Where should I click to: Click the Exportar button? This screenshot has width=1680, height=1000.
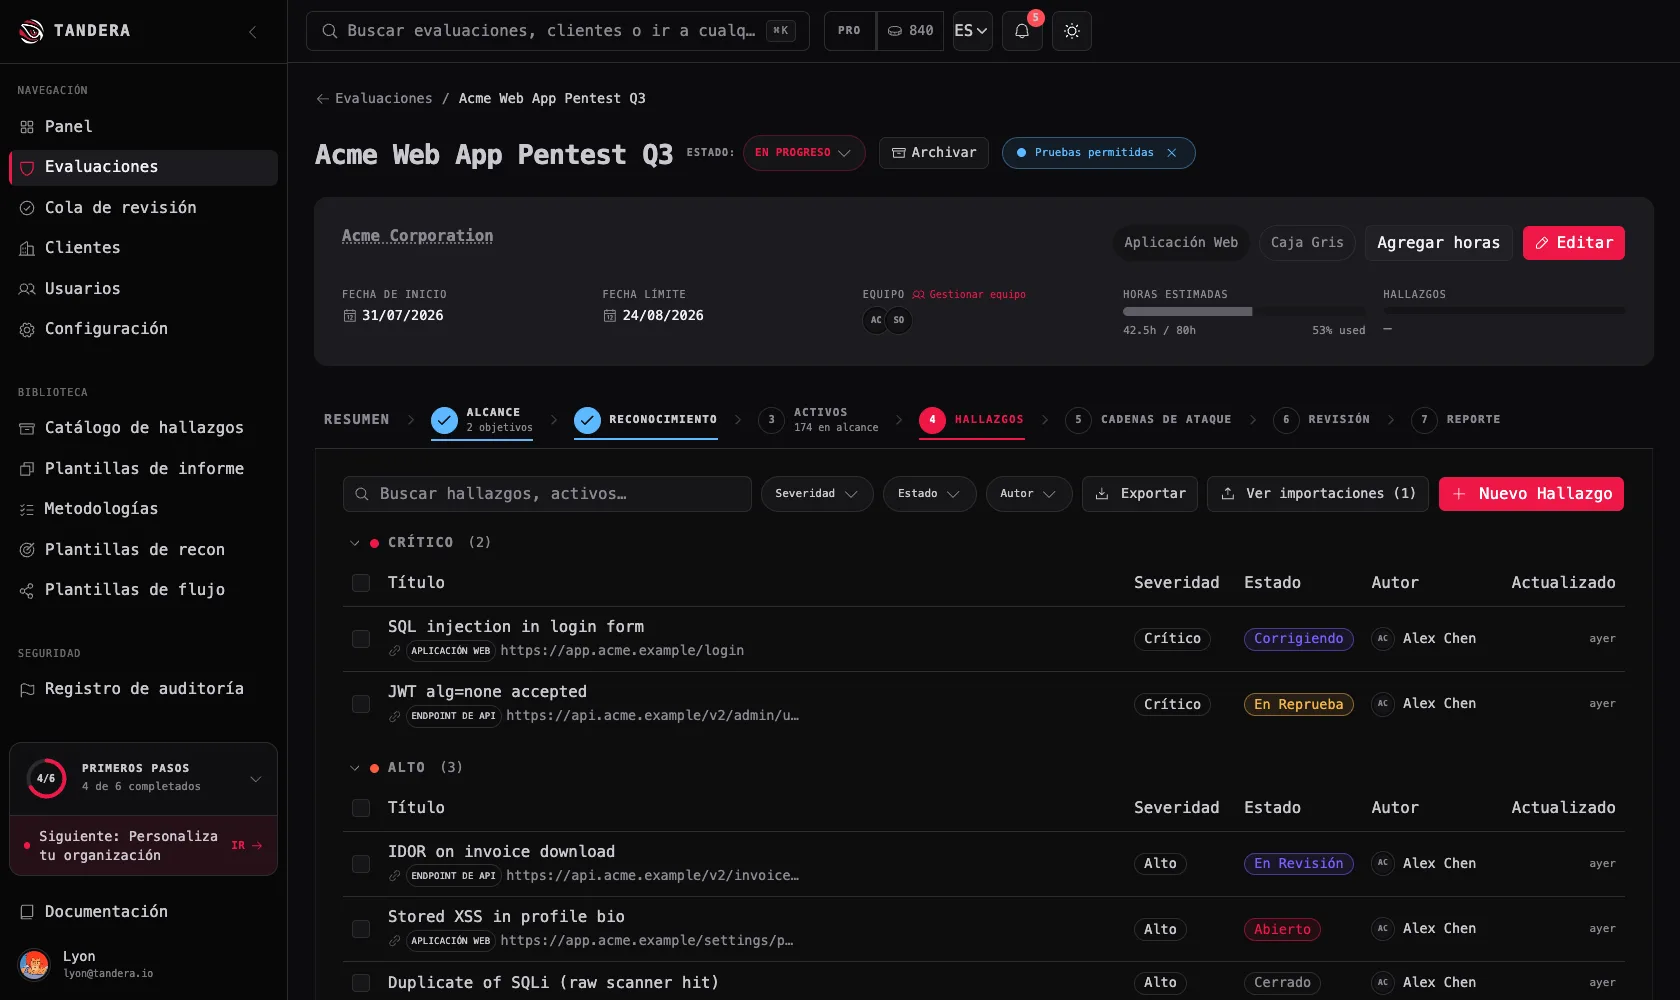coord(1140,494)
